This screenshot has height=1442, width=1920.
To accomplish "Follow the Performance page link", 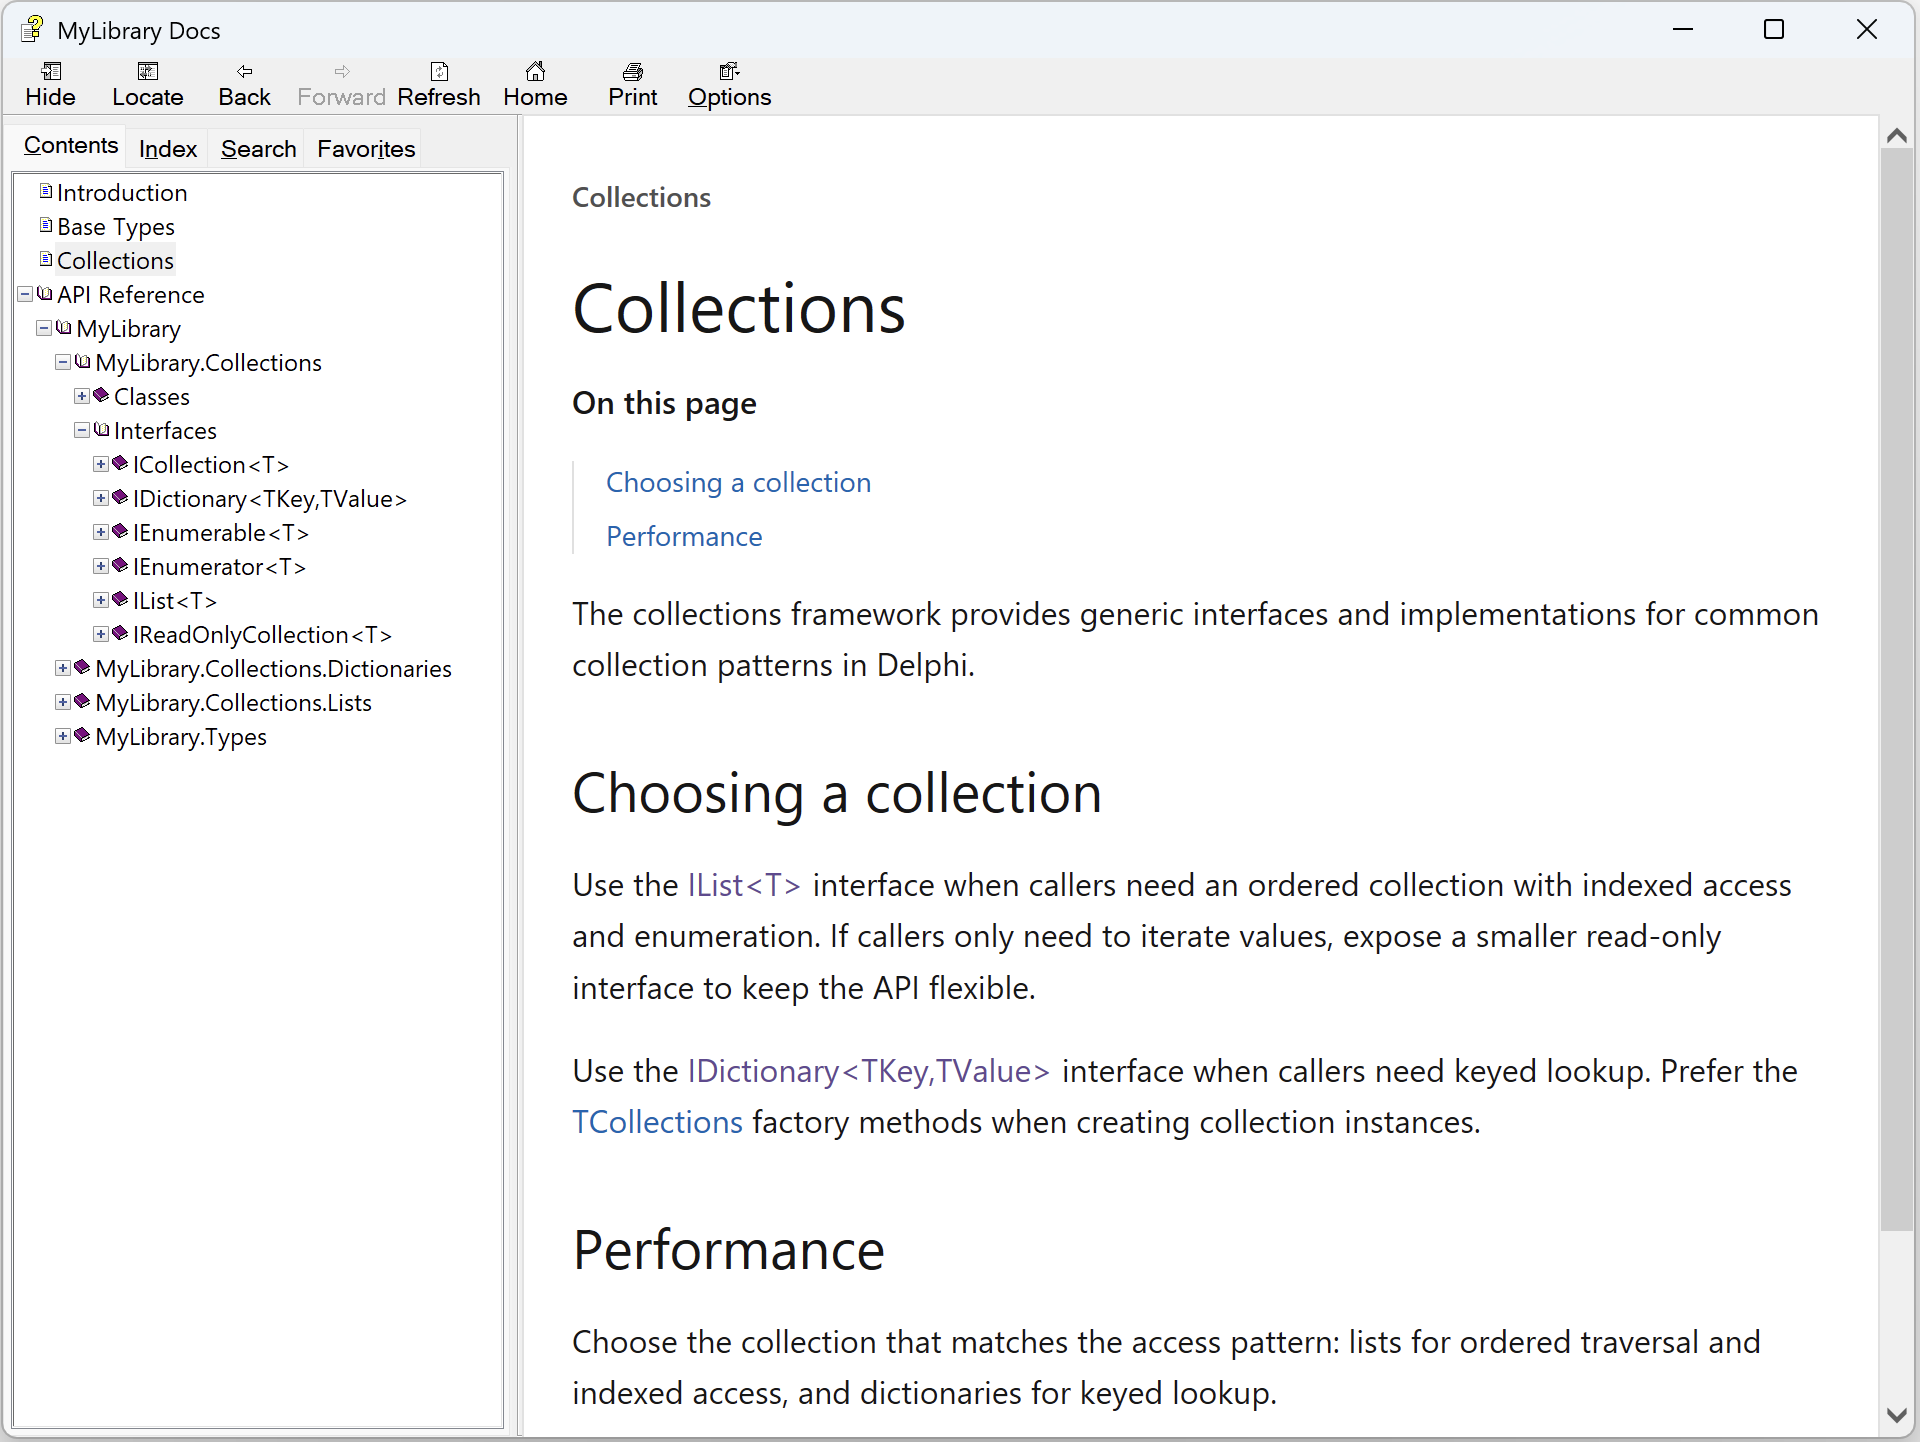I will [x=684, y=536].
